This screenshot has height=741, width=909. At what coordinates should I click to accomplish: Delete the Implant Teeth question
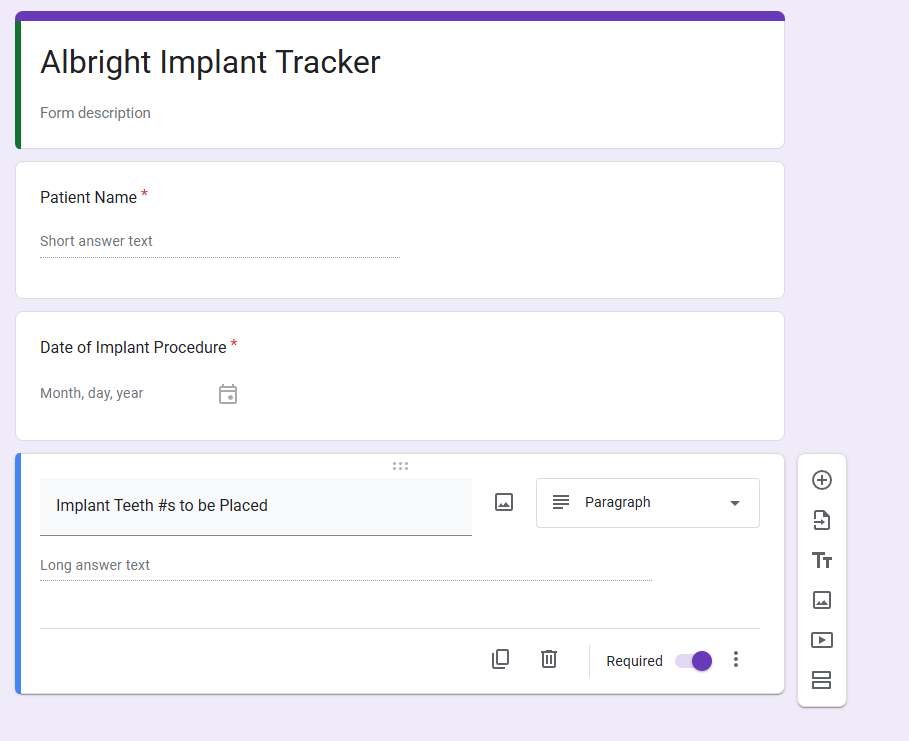(549, 659)
